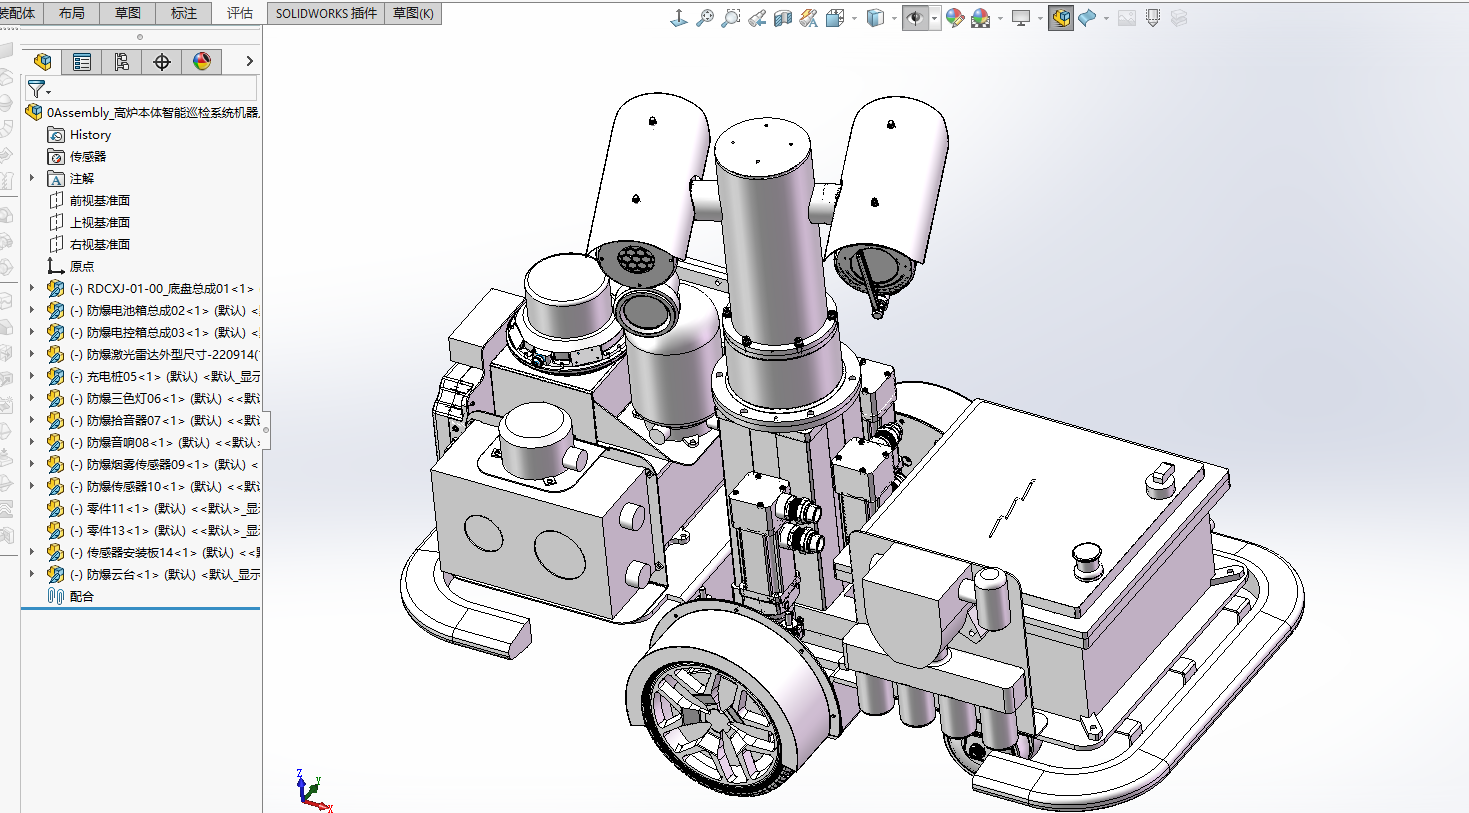Select the 传感器 folder
Viewport: 1469px width, 813px height.
[x=78, y=157]
